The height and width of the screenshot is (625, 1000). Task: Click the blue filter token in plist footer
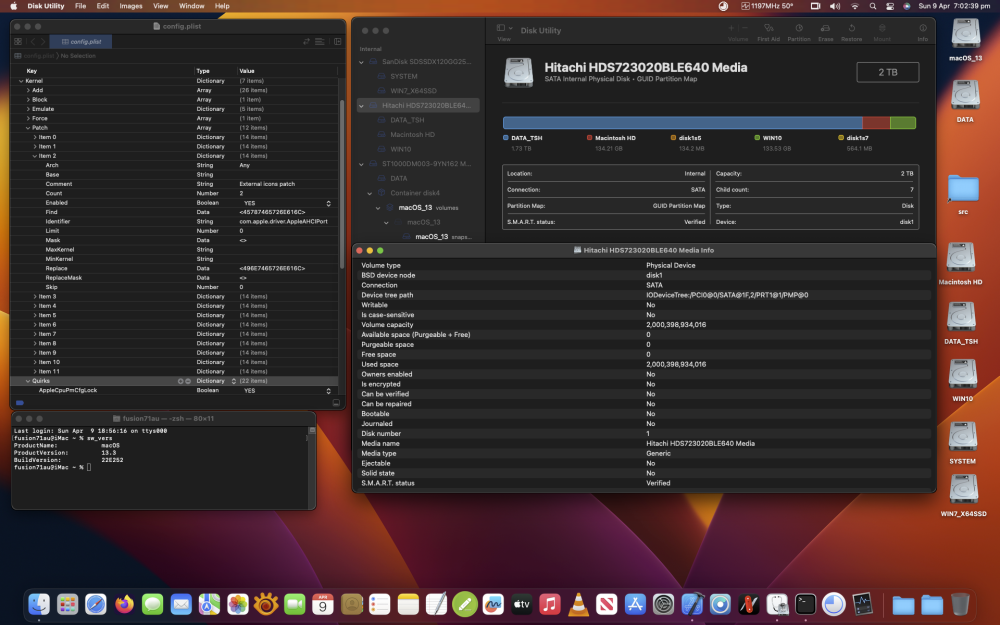pyautogui.click(x=20, y=402)
